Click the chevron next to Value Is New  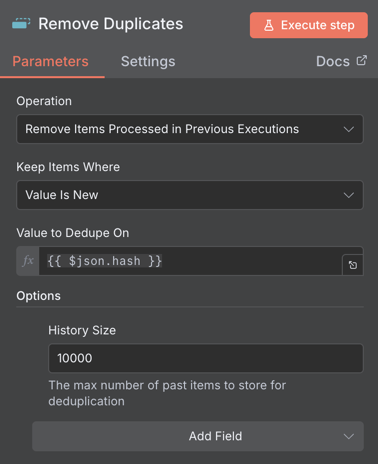(349, 195)
